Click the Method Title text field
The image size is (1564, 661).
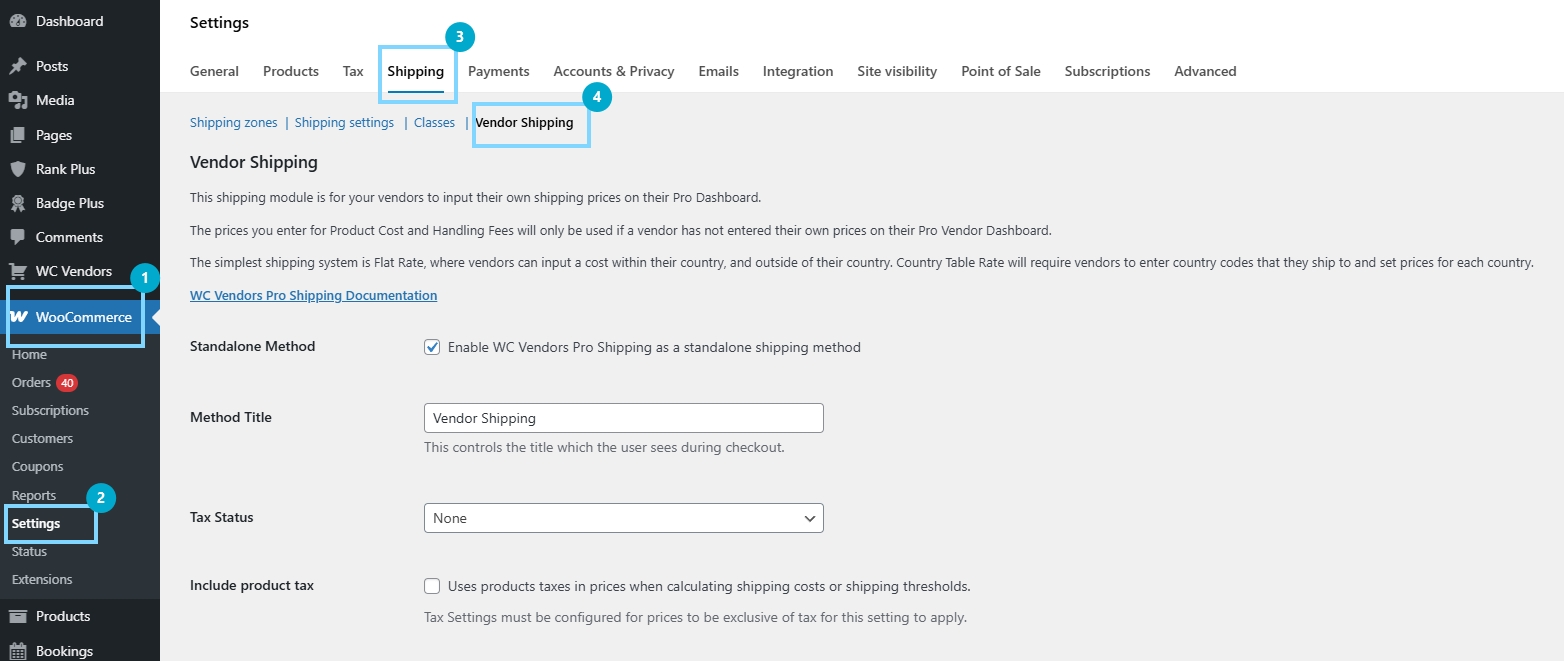tap(623, 418)
